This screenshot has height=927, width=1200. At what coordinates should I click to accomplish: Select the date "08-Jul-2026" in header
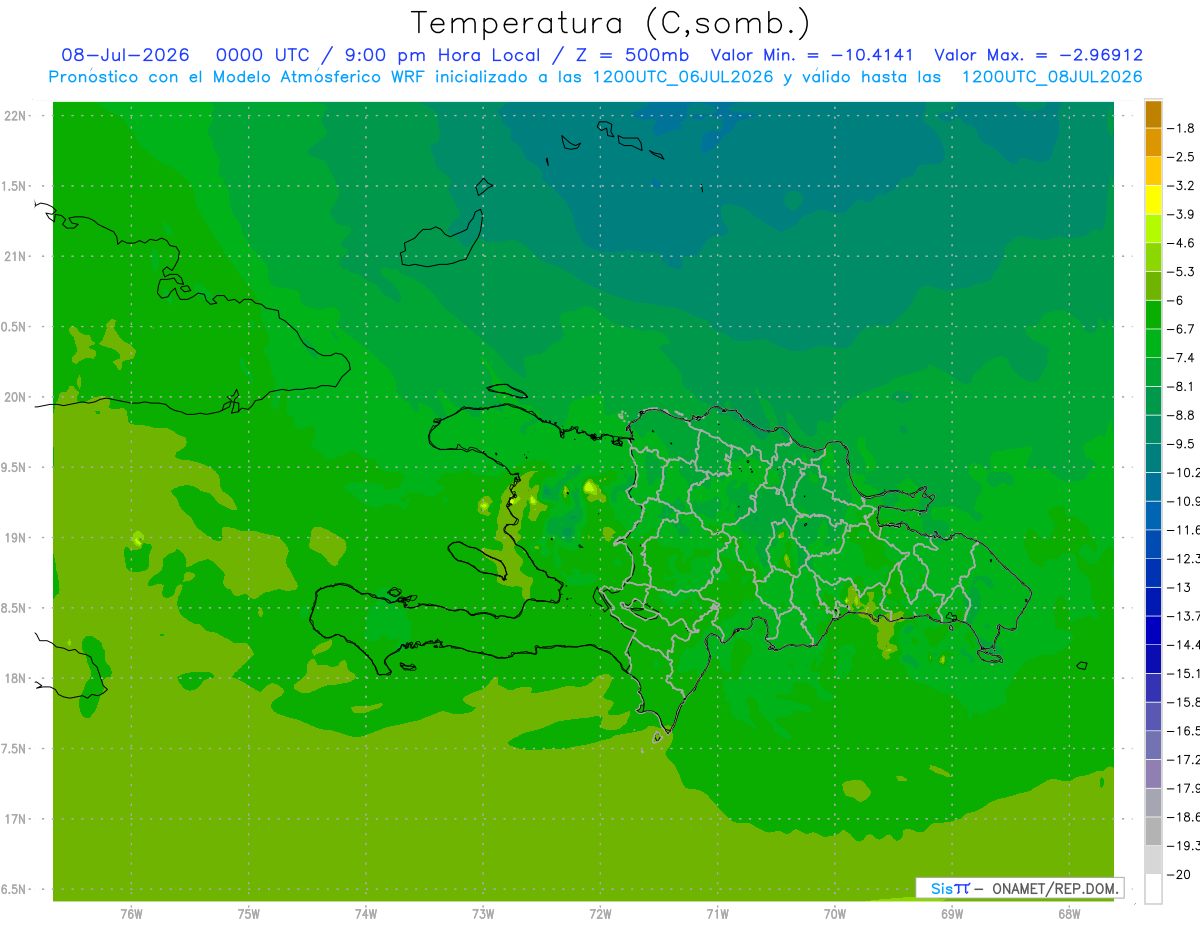click(125, 55)
